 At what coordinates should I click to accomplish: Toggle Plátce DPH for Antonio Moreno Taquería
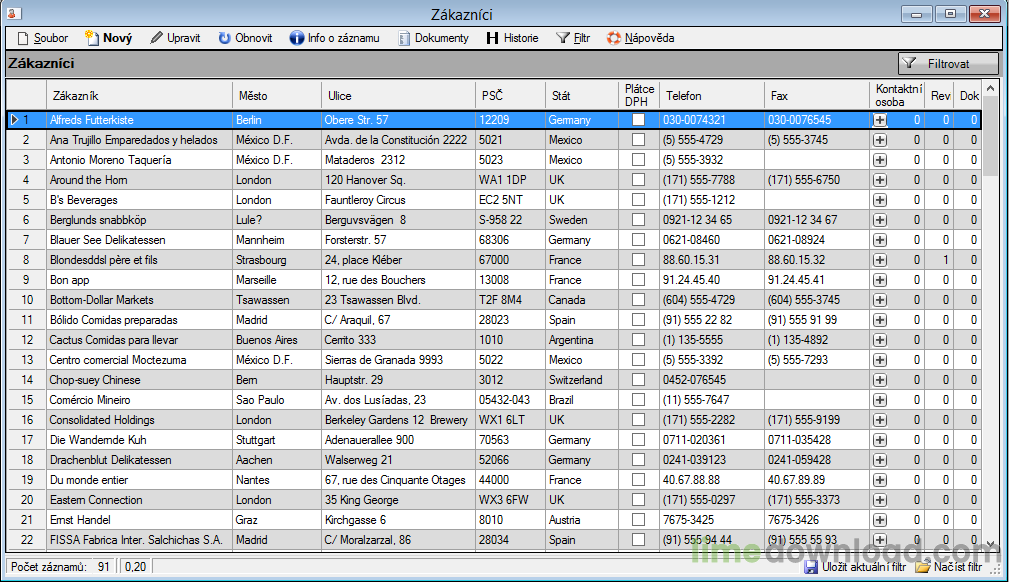(638, 160)
